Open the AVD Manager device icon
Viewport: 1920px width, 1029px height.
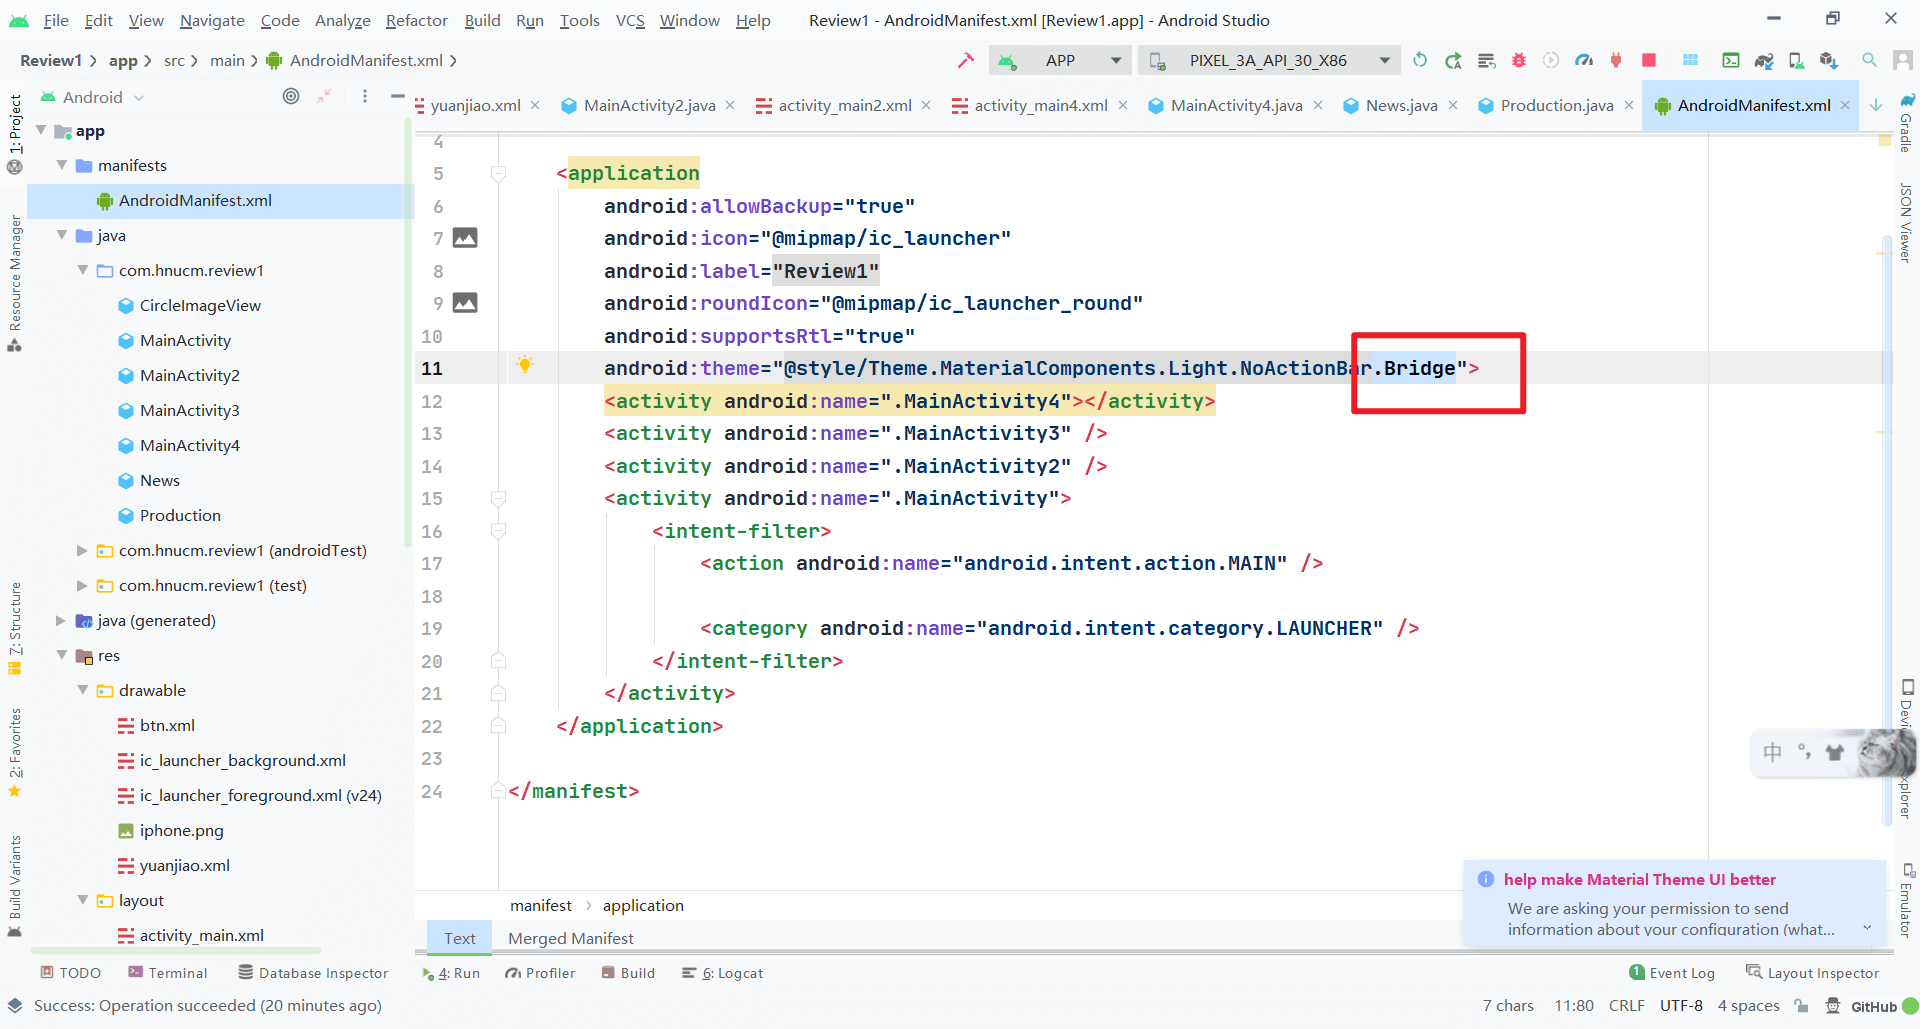pyautogui.click(x=1796, y=61)
